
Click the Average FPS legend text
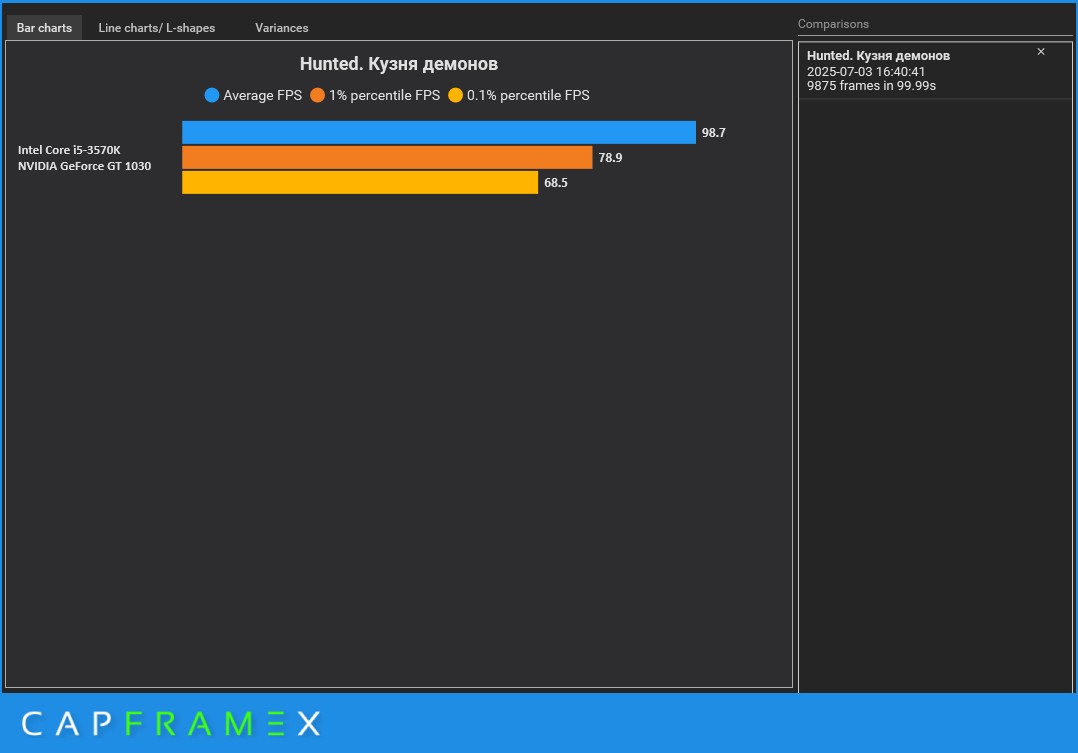263,95
